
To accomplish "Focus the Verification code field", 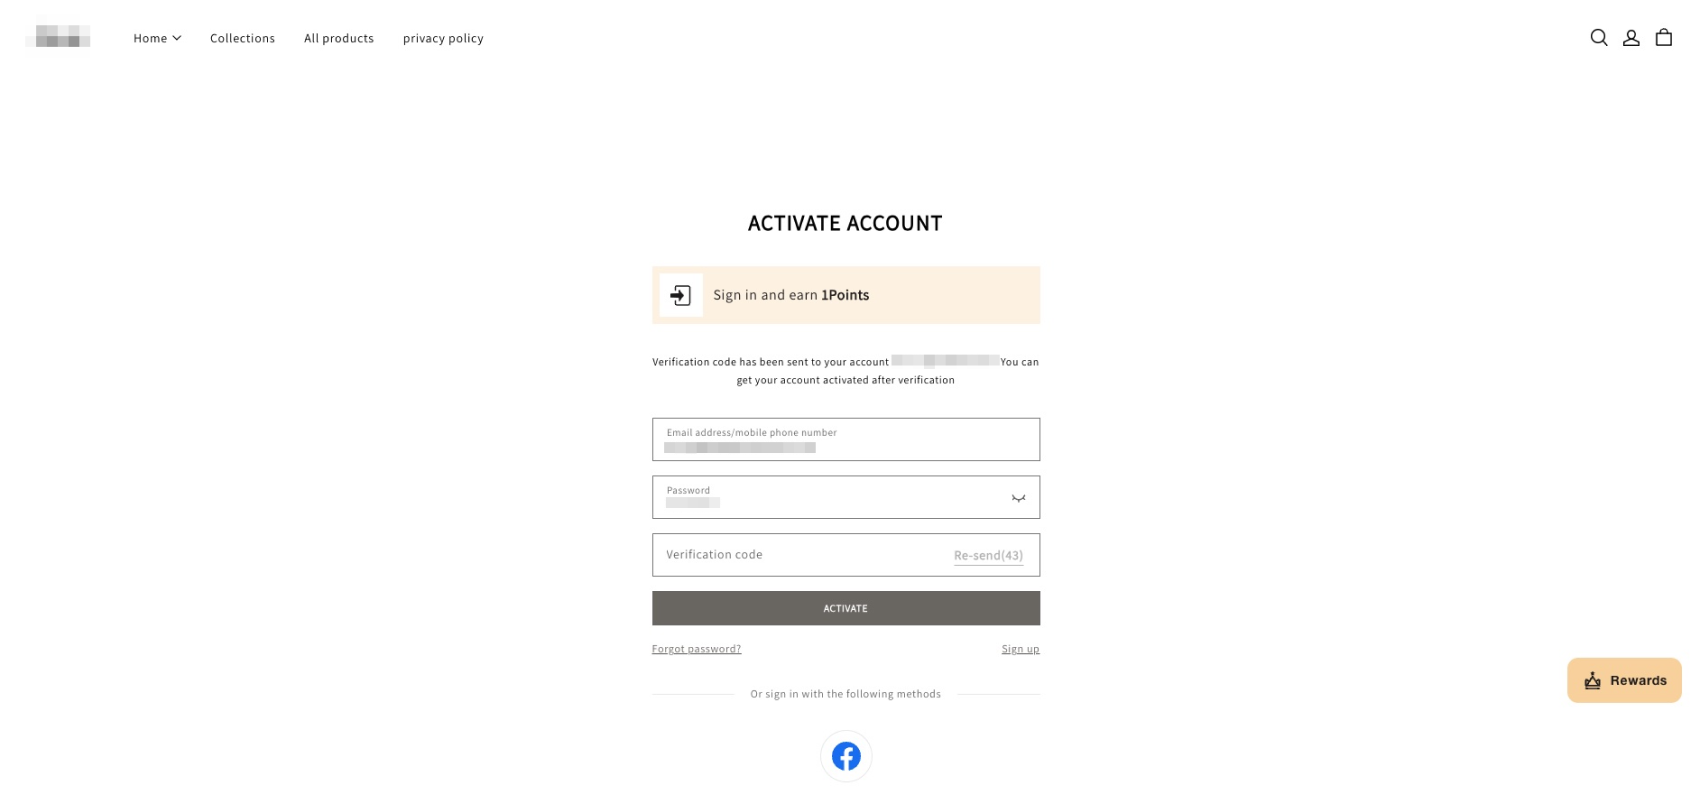I will 800,555.
